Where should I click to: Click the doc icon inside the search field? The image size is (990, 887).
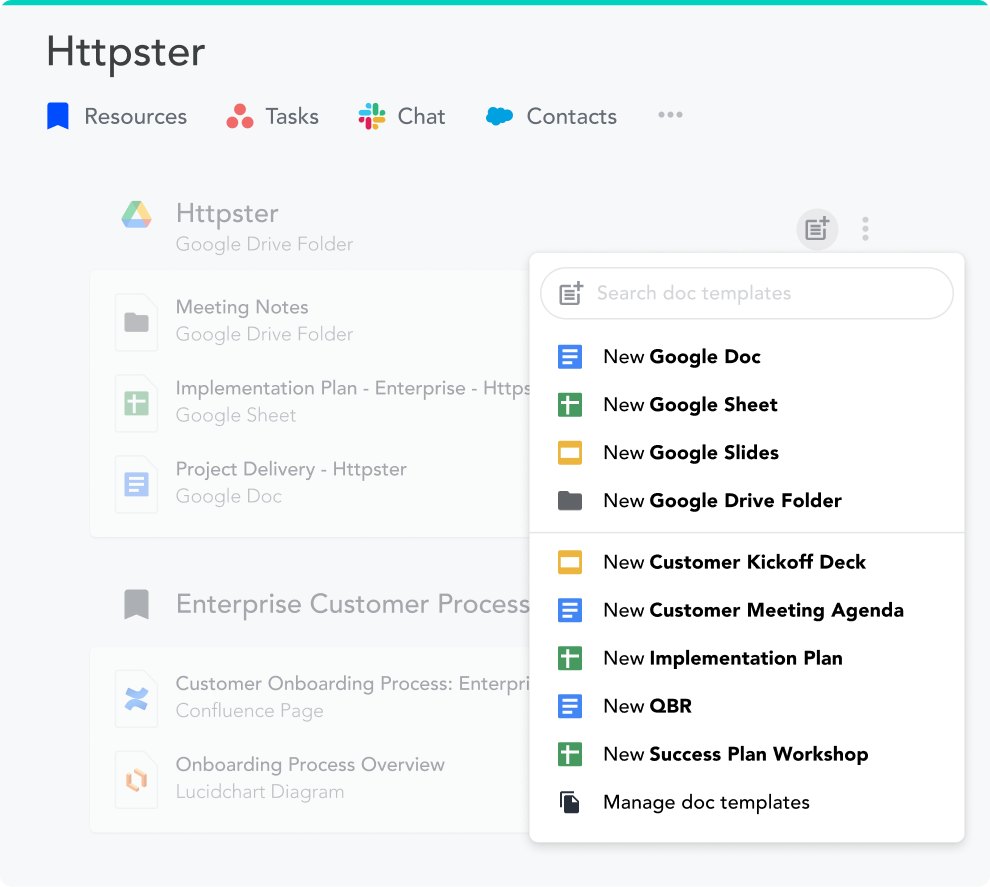[x=571, y=293]
